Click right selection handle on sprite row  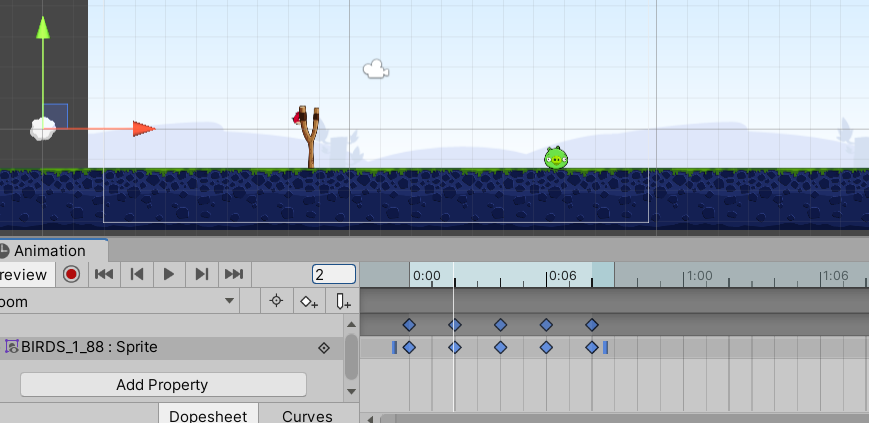pyautogui.click(x=606, y=348)
